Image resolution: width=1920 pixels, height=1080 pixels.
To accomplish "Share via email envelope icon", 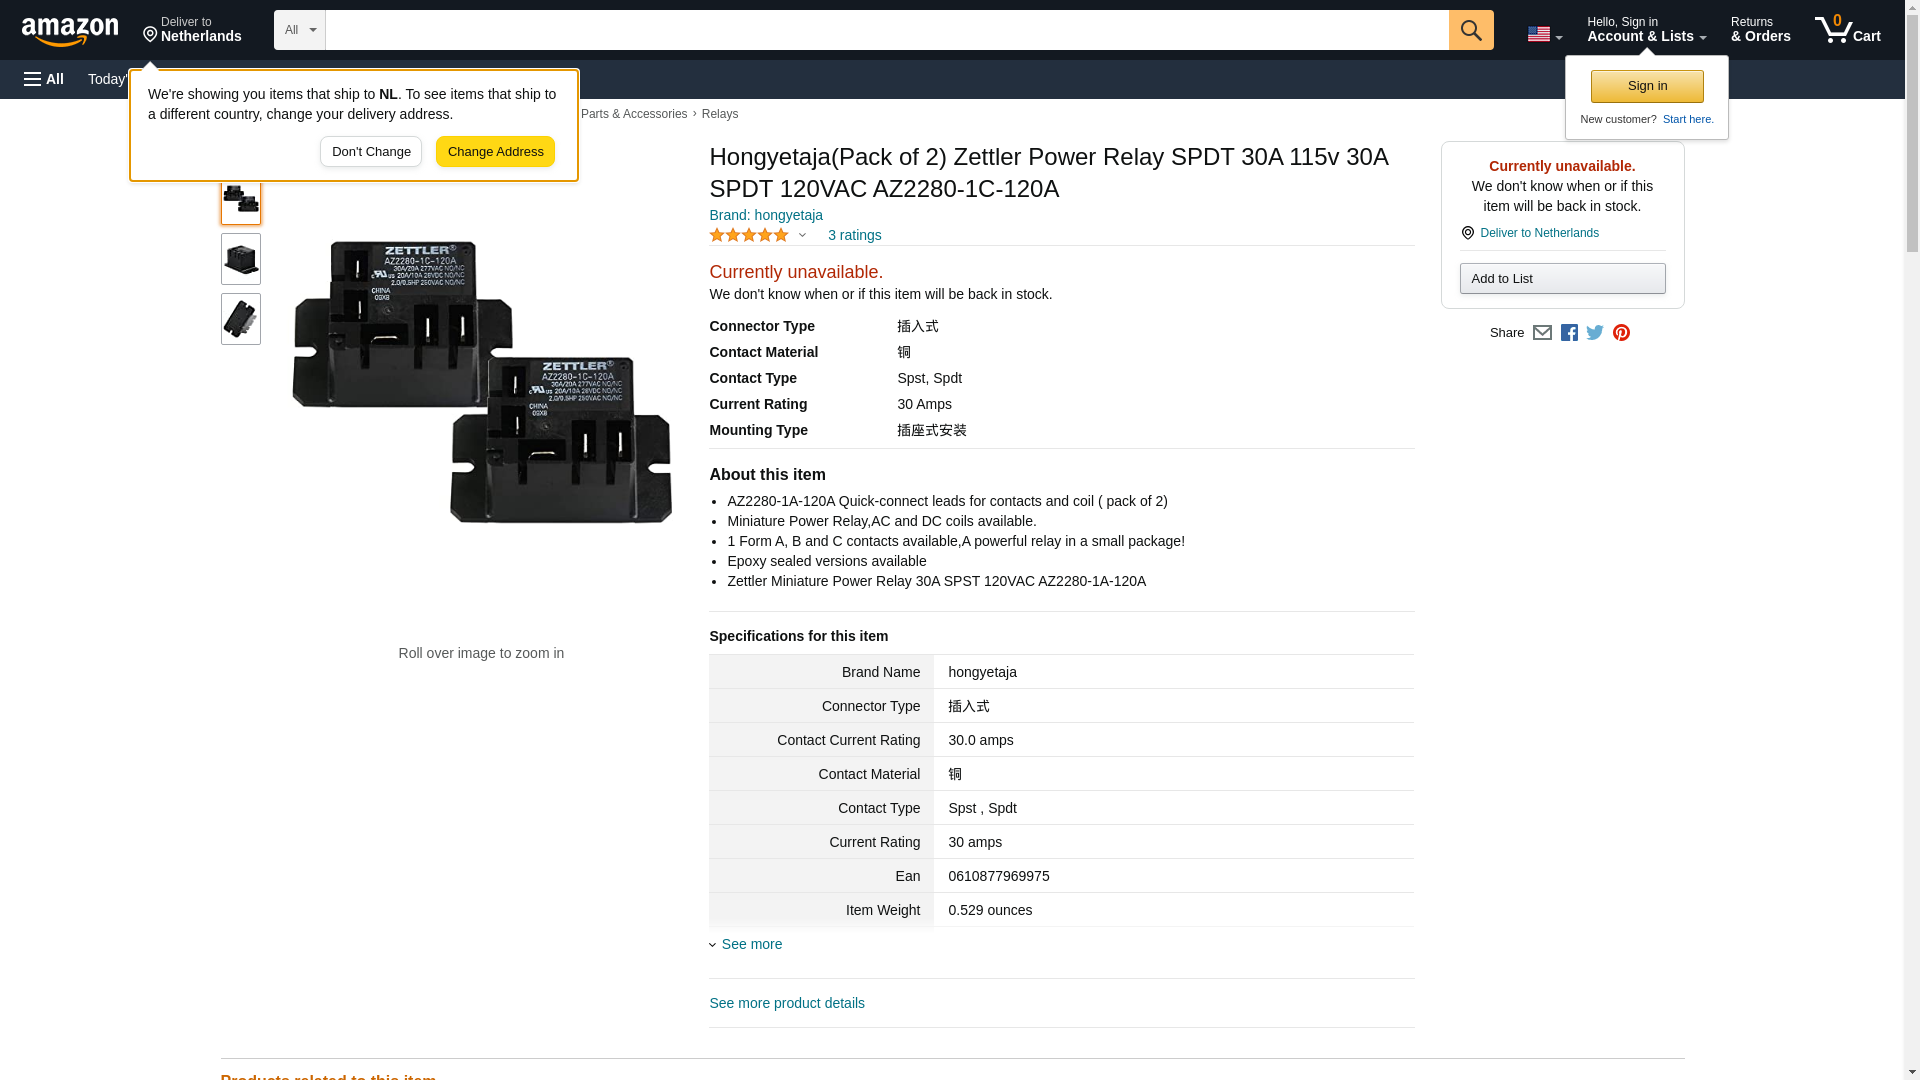I will [x=1542, y=333].
